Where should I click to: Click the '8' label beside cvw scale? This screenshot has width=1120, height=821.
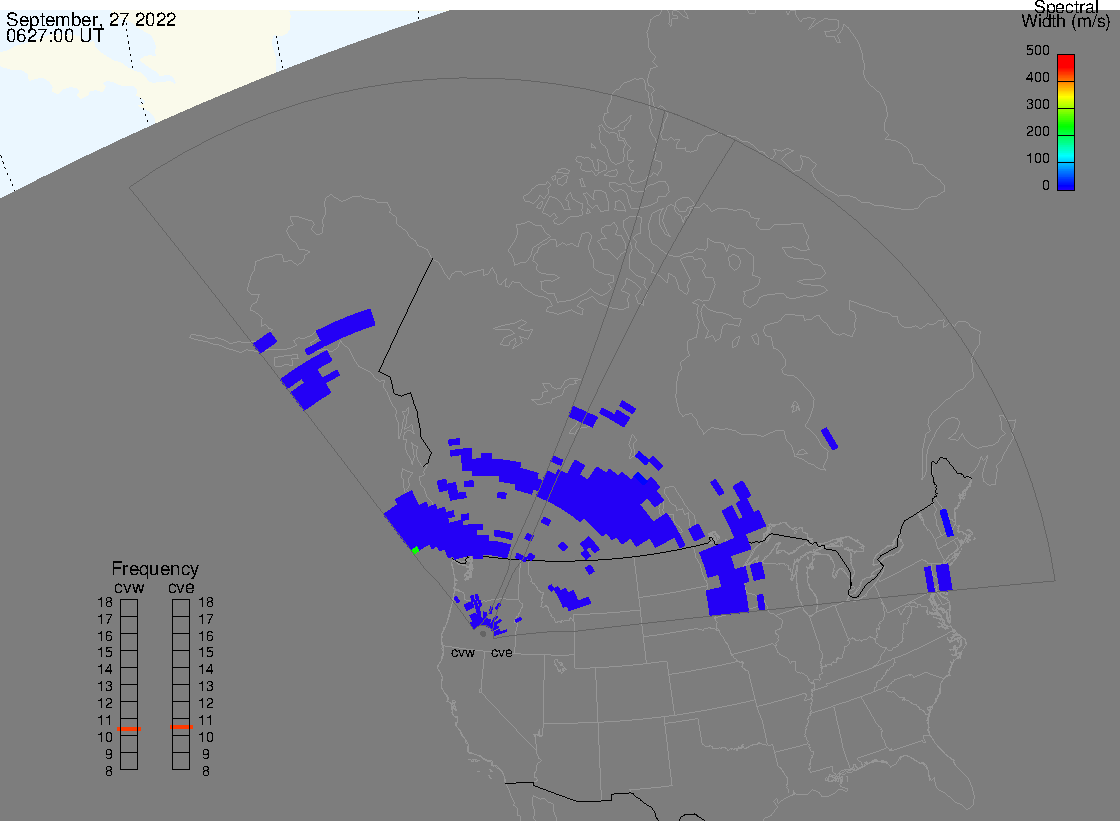pyautogui.click(x=109, y=771)
